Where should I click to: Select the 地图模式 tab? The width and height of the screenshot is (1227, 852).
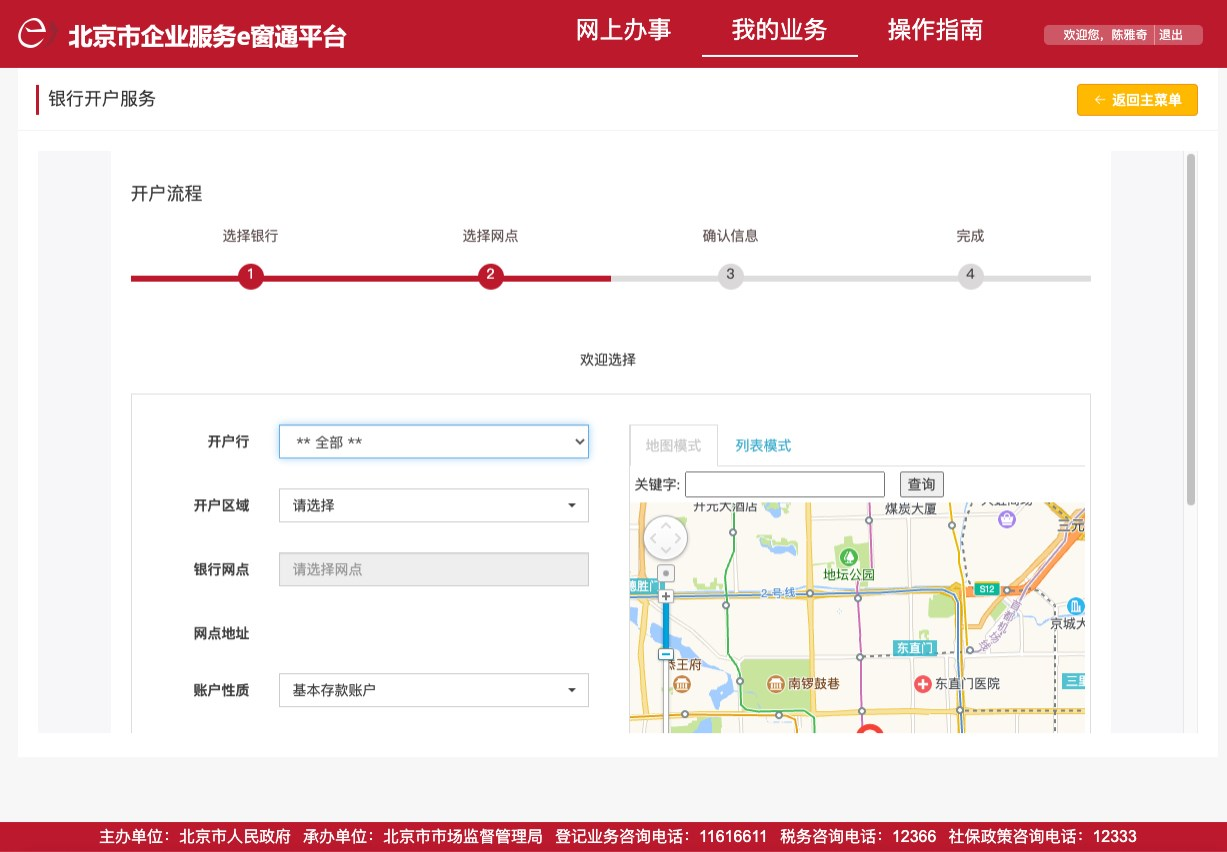click(x=673, y=446)
